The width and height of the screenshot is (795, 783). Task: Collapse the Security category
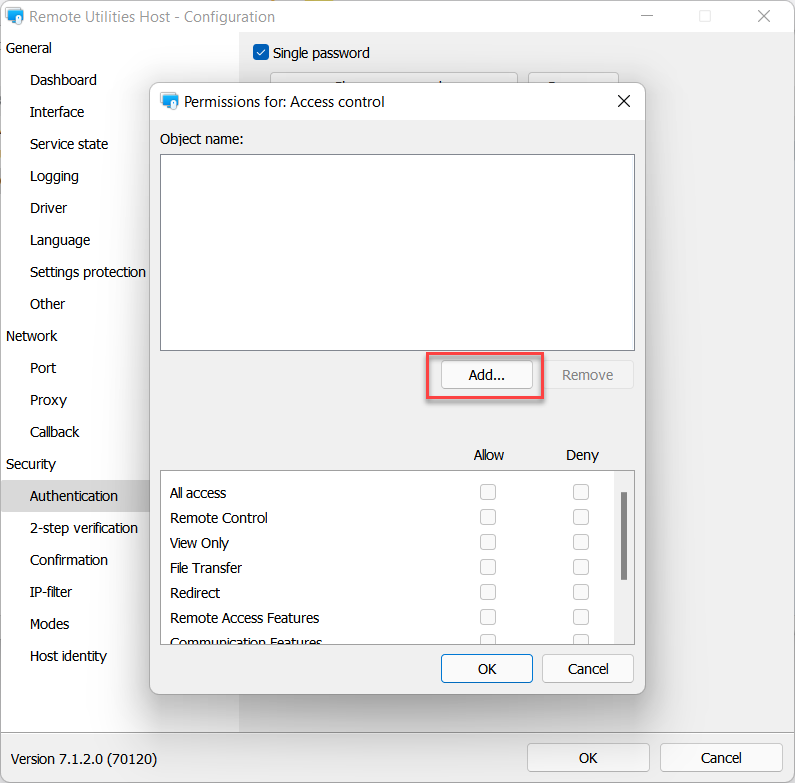click(31, 464)
